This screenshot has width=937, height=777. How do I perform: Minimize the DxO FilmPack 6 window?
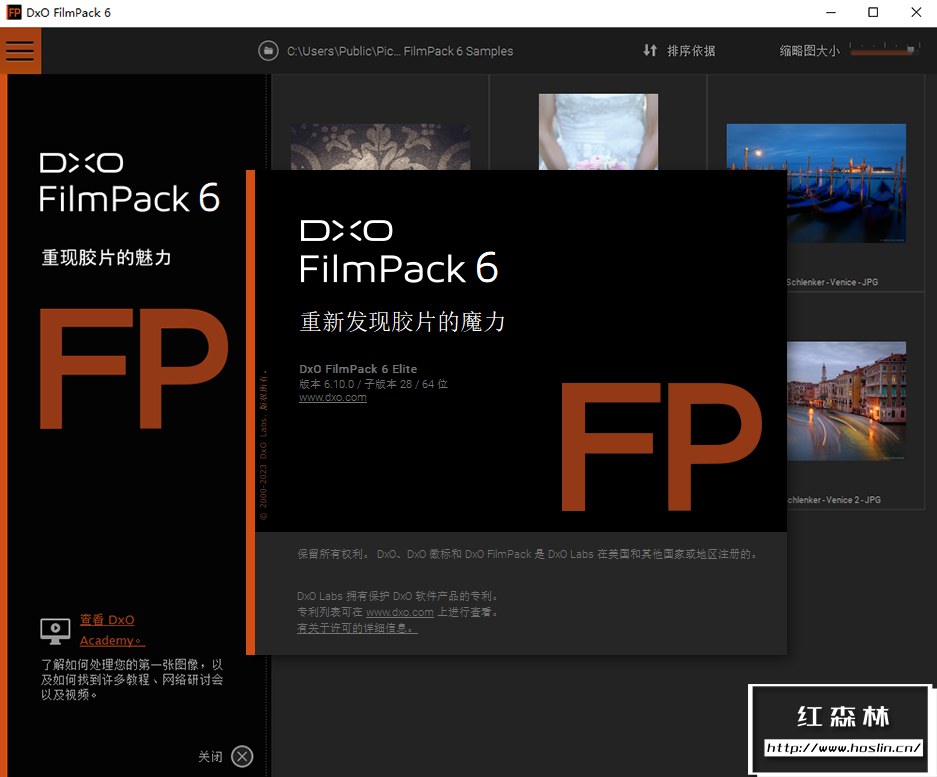(829, 13)
